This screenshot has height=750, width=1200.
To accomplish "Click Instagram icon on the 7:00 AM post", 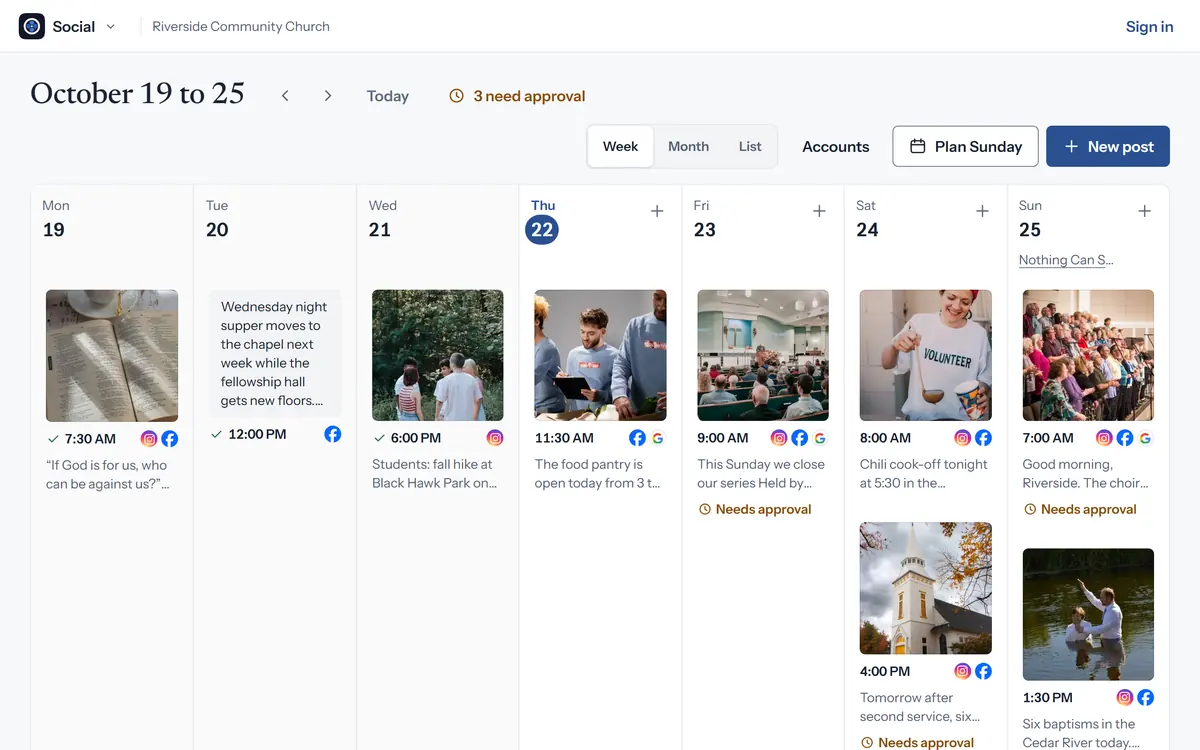I will pos(1104,438).
